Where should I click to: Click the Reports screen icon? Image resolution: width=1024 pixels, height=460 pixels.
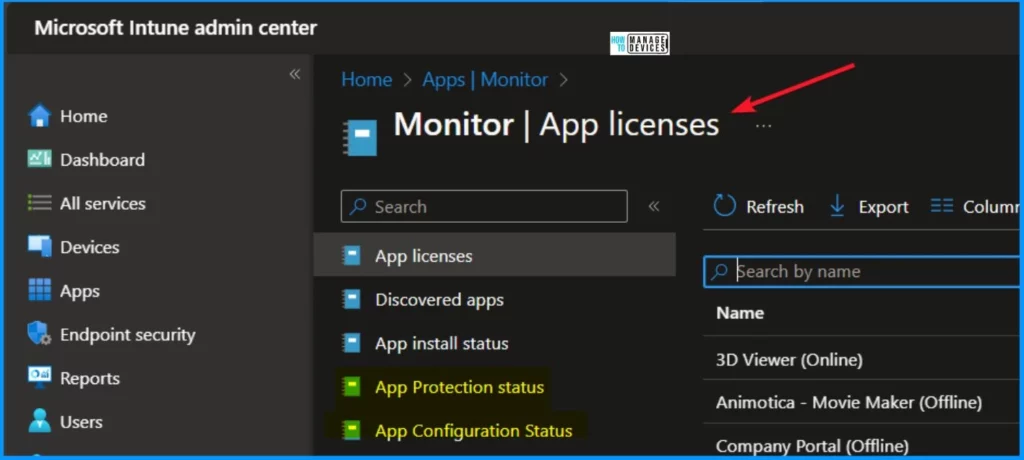pyautogui.click(x=39, y=377)
